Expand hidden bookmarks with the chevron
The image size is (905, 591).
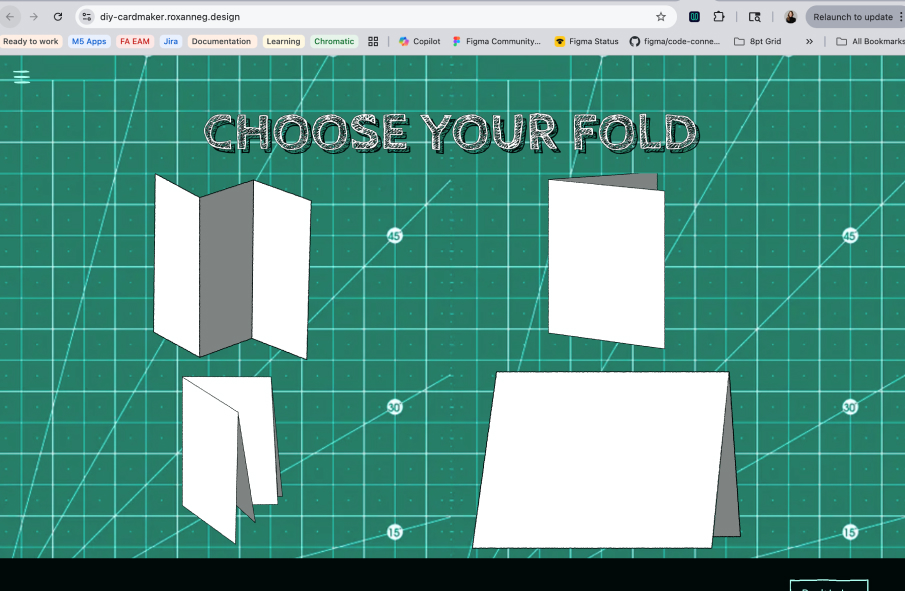tap(809, 41)
